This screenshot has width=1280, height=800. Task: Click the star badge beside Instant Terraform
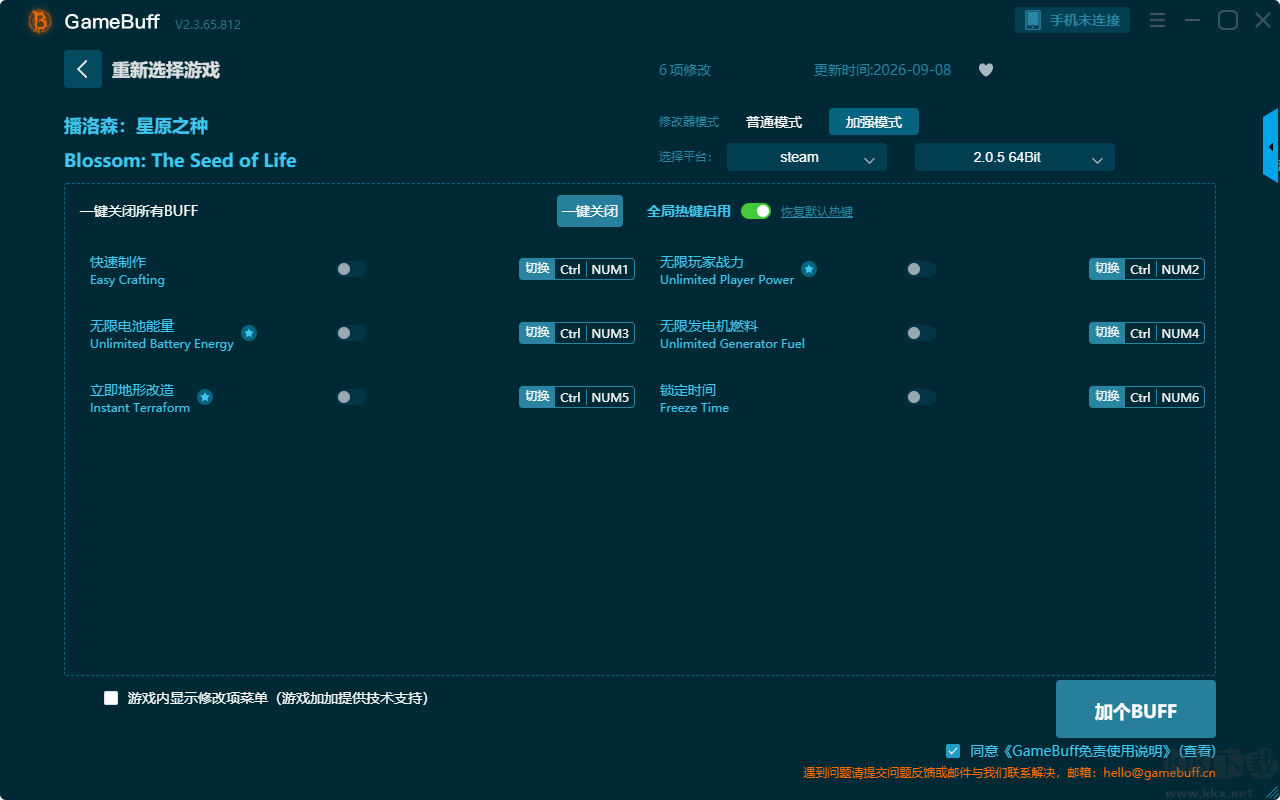[205, 397]
